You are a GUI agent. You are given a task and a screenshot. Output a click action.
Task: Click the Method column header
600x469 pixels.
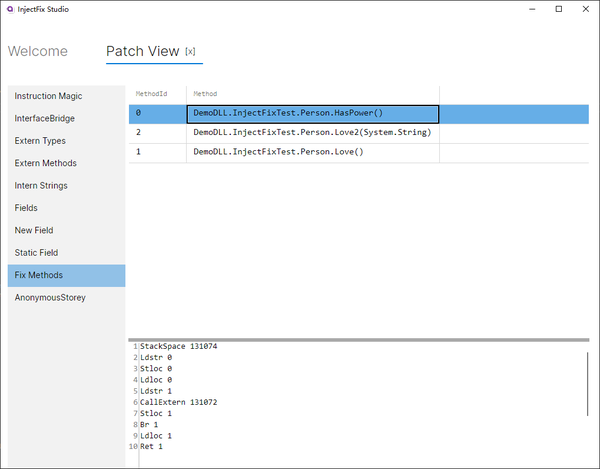click(x=205, y=93)
